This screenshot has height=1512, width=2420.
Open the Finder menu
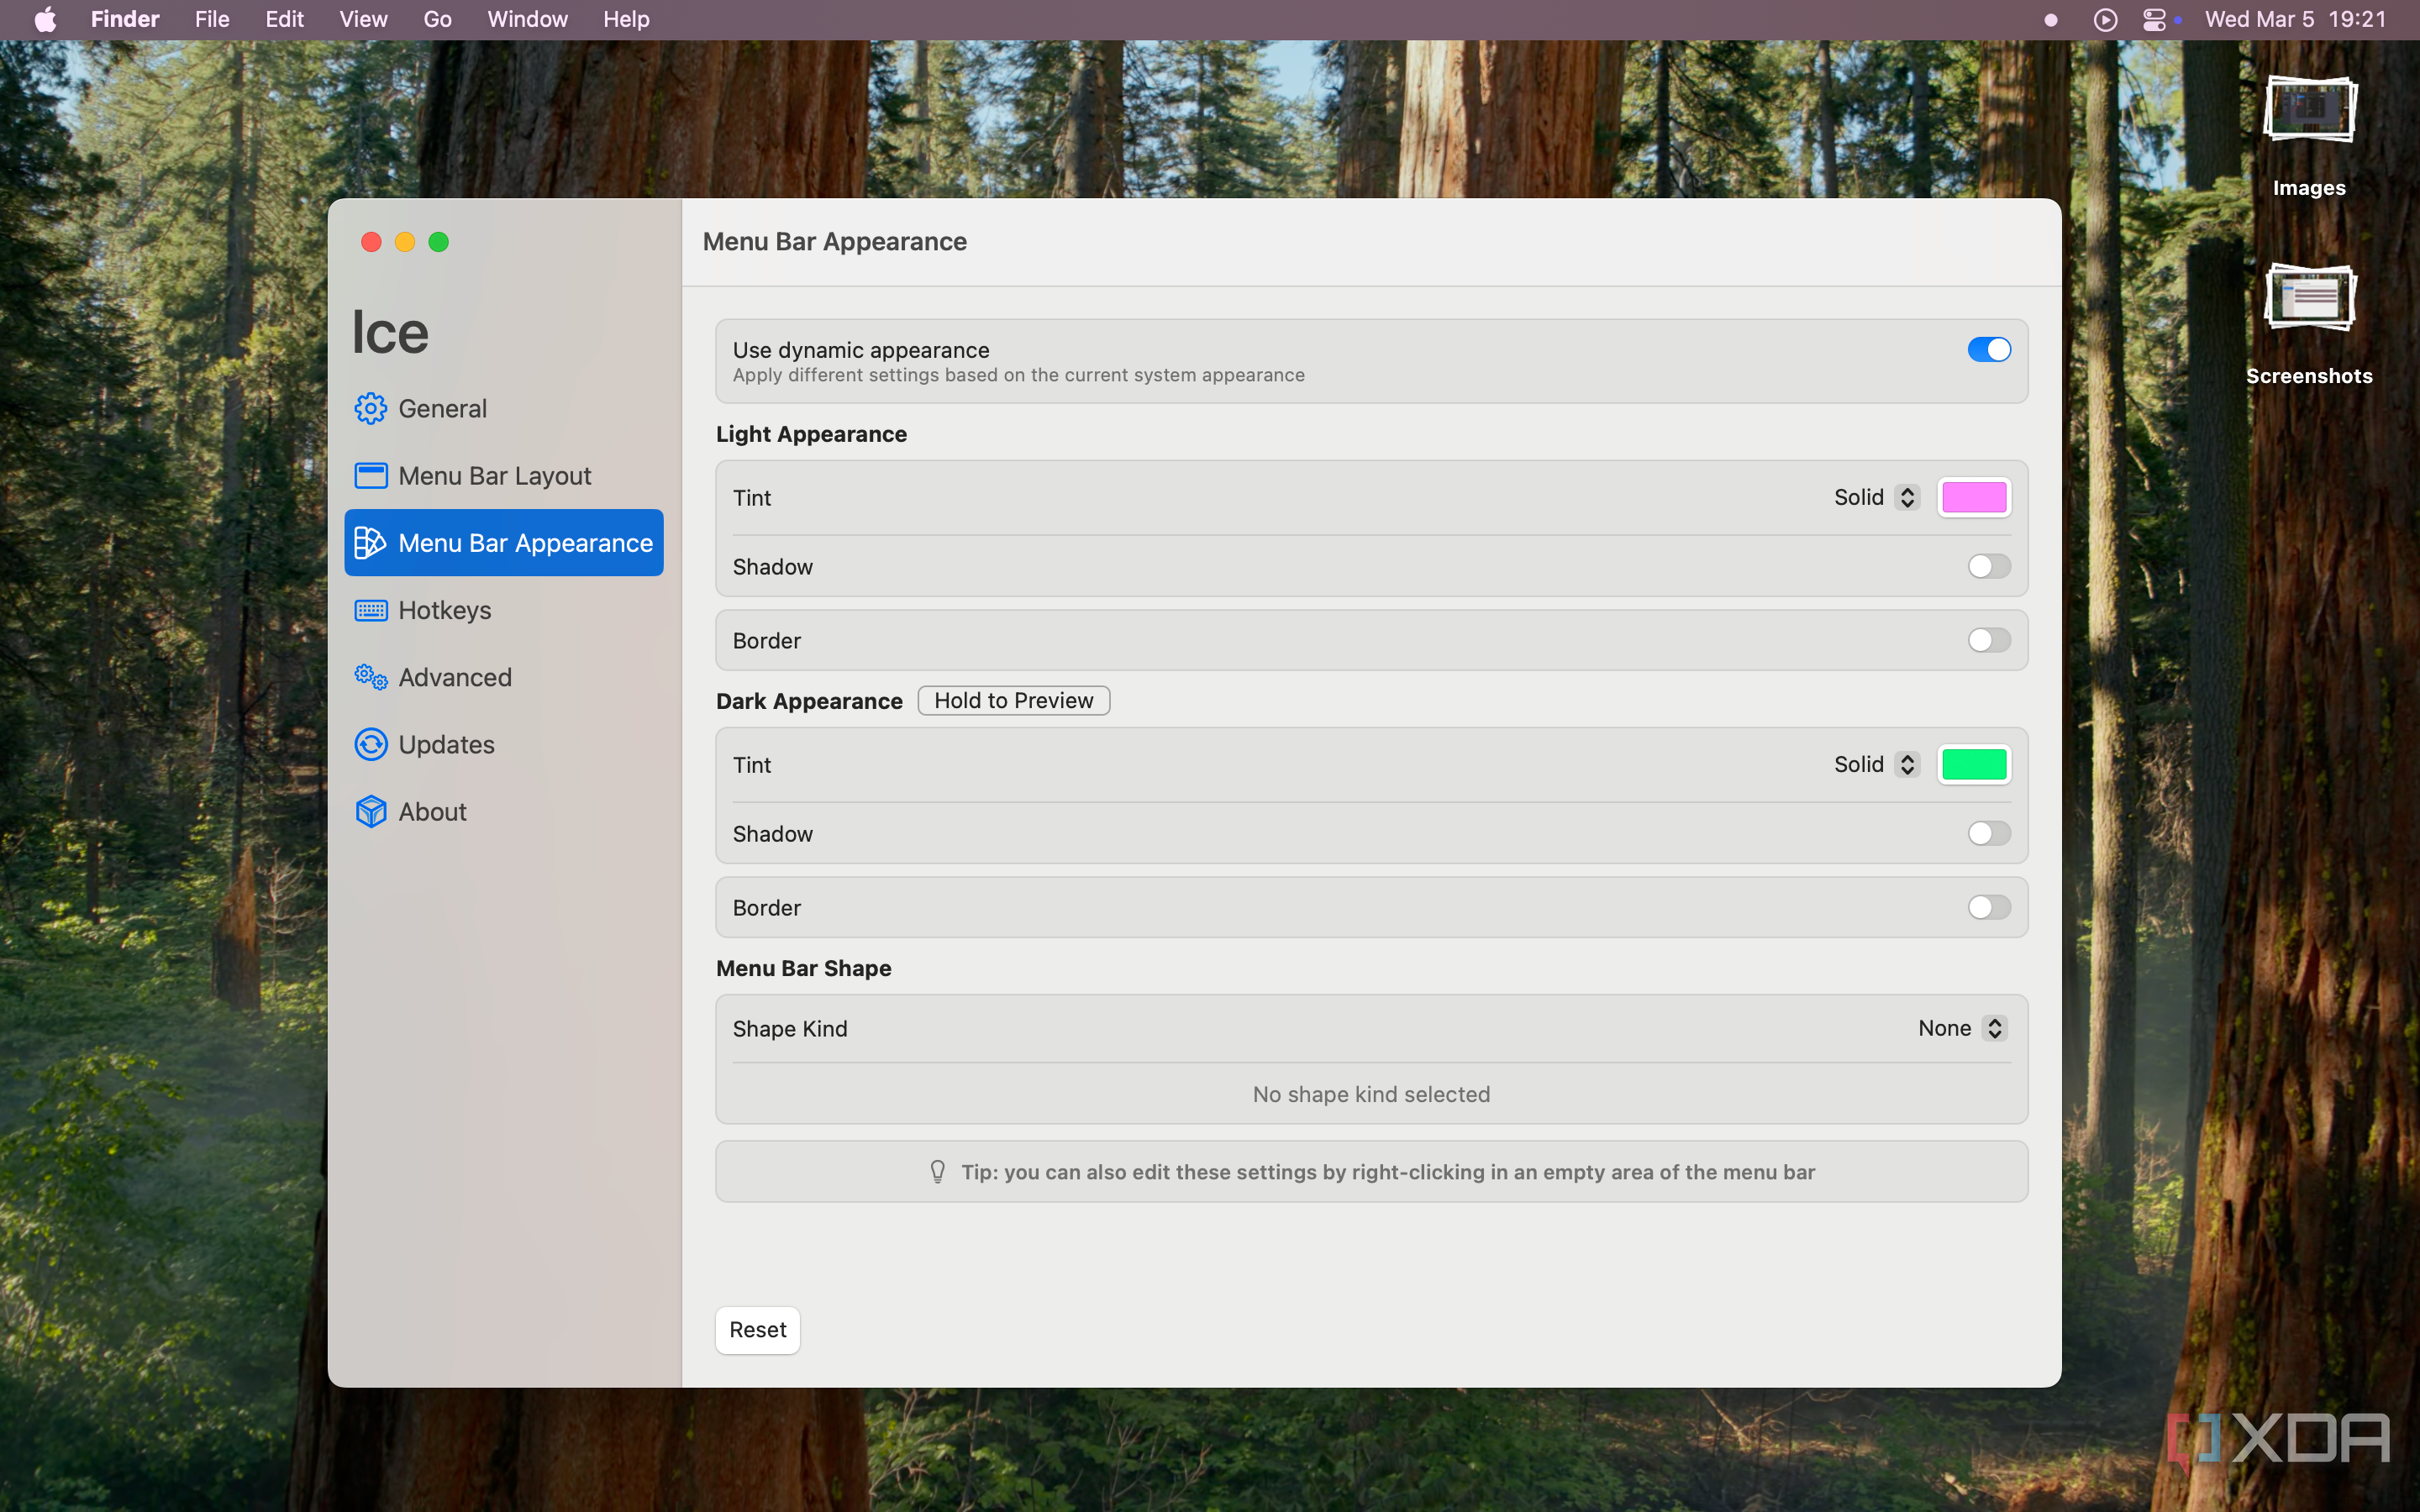[125, 19]
